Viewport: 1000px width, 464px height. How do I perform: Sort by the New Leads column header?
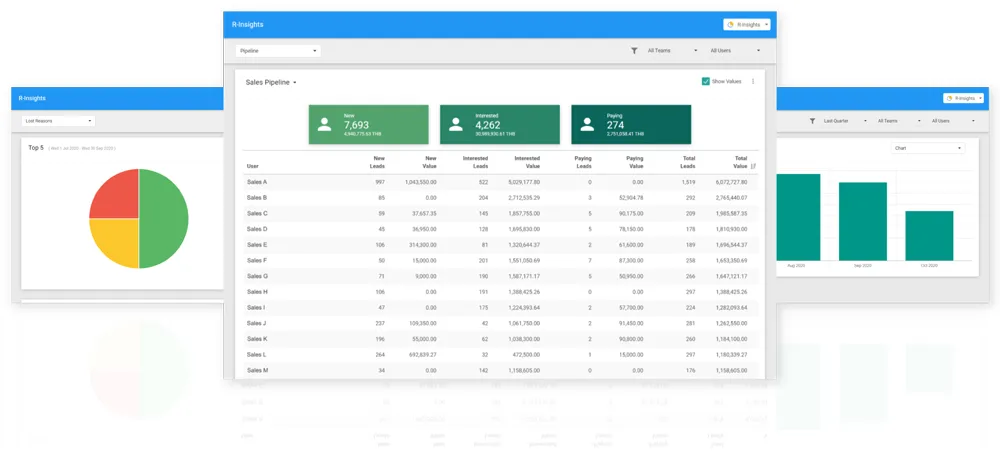pyautogui.click(x=377, y=163)
